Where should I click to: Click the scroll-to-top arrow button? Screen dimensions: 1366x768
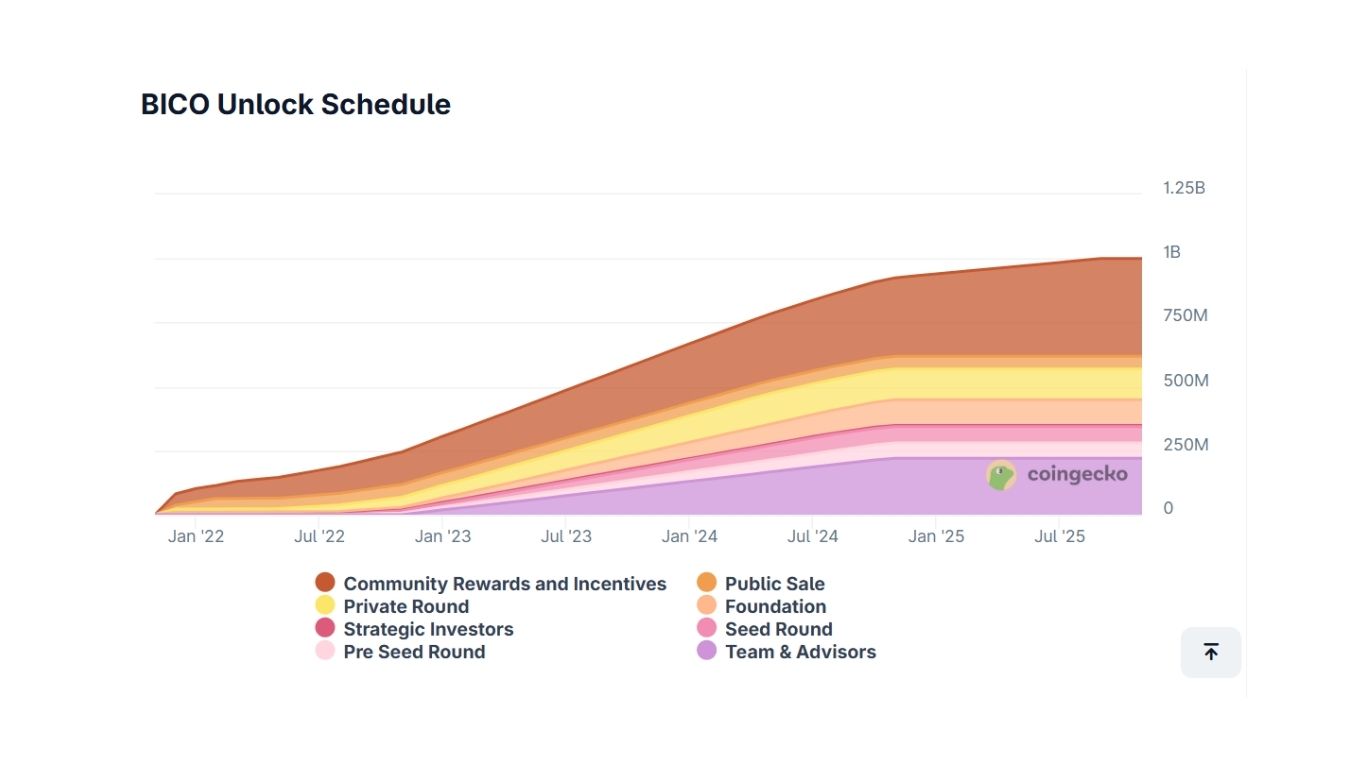click(x=1210, y=653)
